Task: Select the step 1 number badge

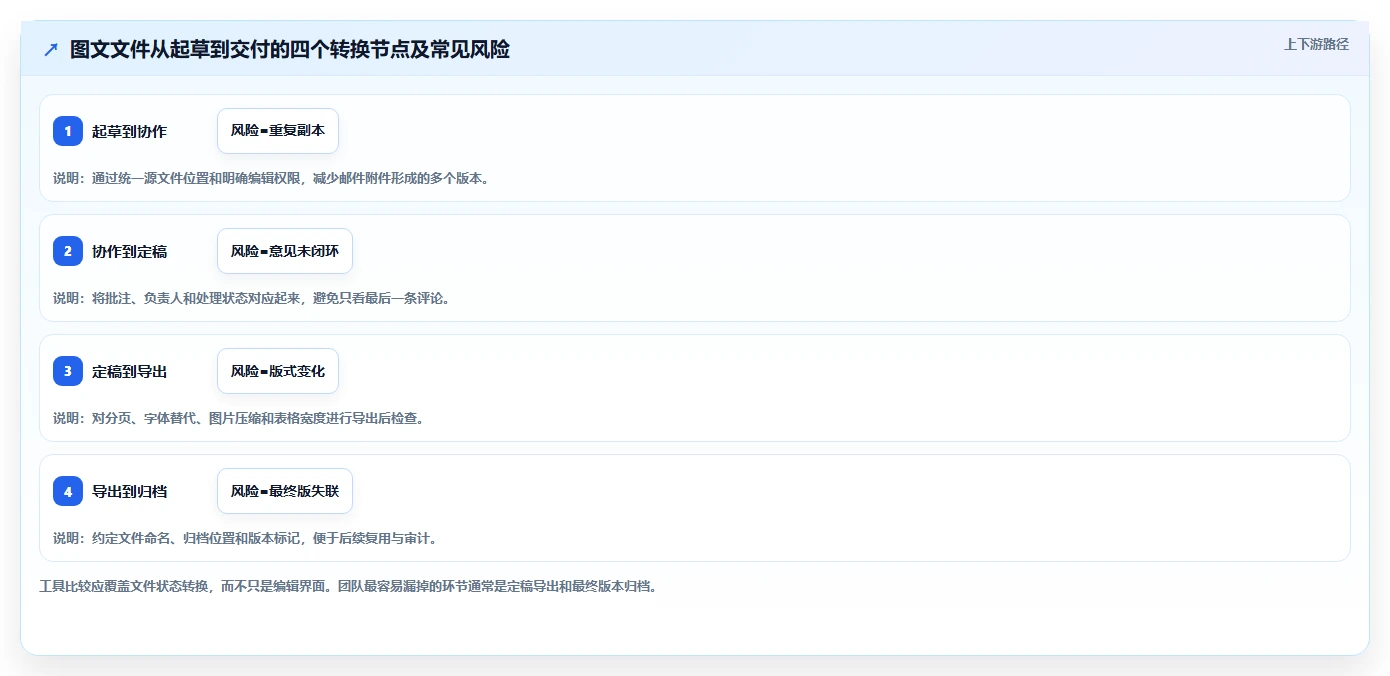Action: [68, 131]
